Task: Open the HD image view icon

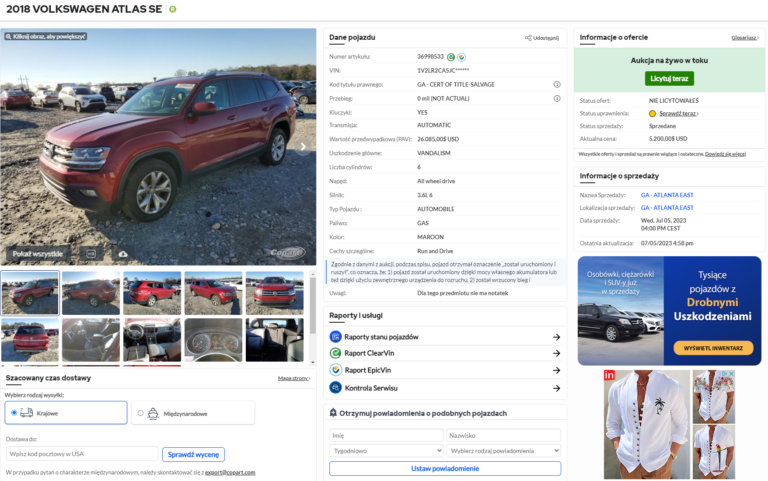Action: click(x=90, y=254)
